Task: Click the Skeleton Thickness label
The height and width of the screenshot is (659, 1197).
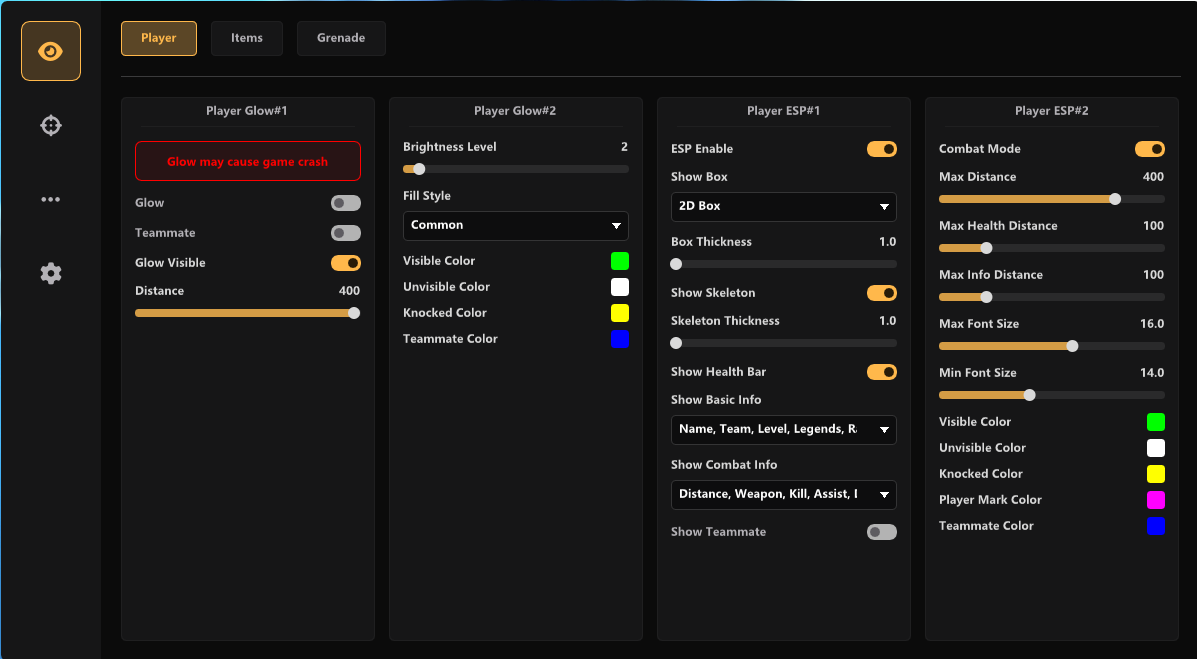Action: click(x=725, y=321)
